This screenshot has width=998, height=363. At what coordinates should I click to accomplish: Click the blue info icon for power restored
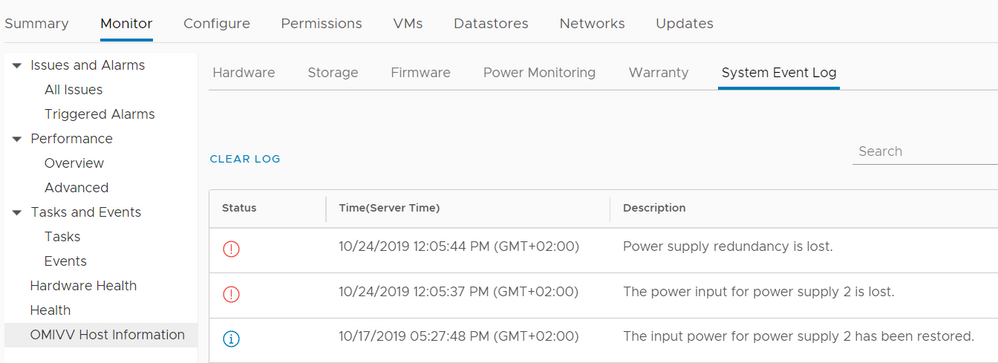231,339
